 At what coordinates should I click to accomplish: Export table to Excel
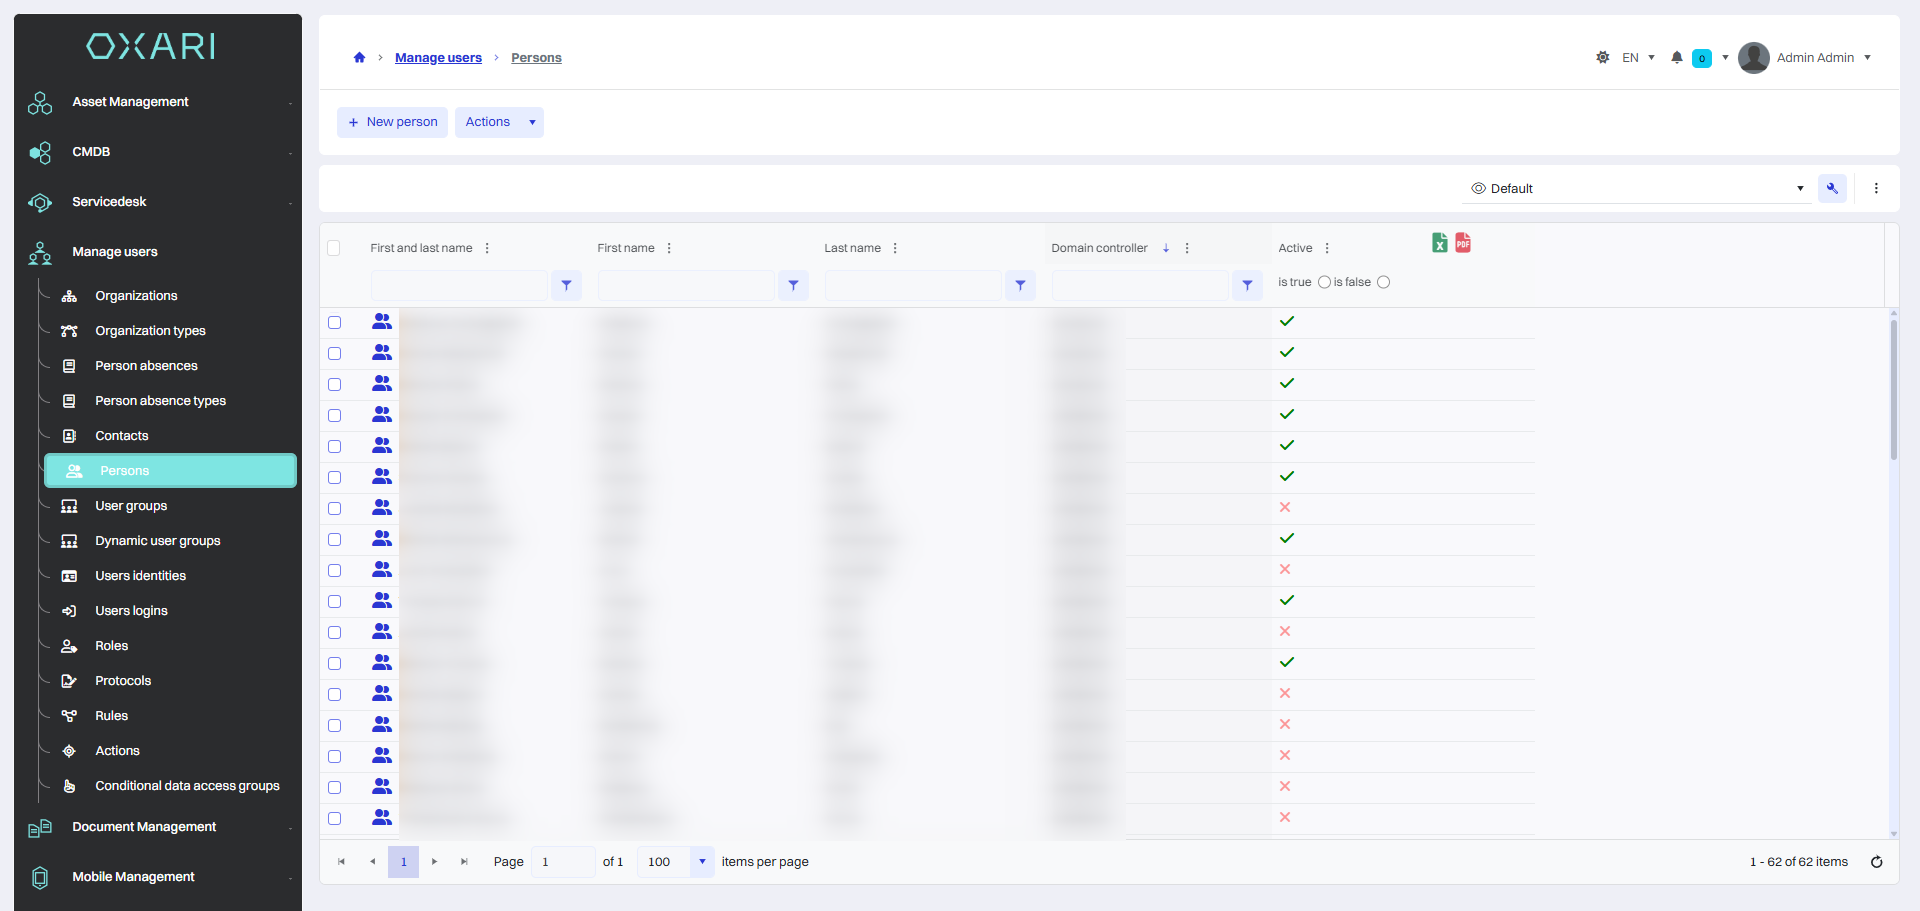point(1440,243)
